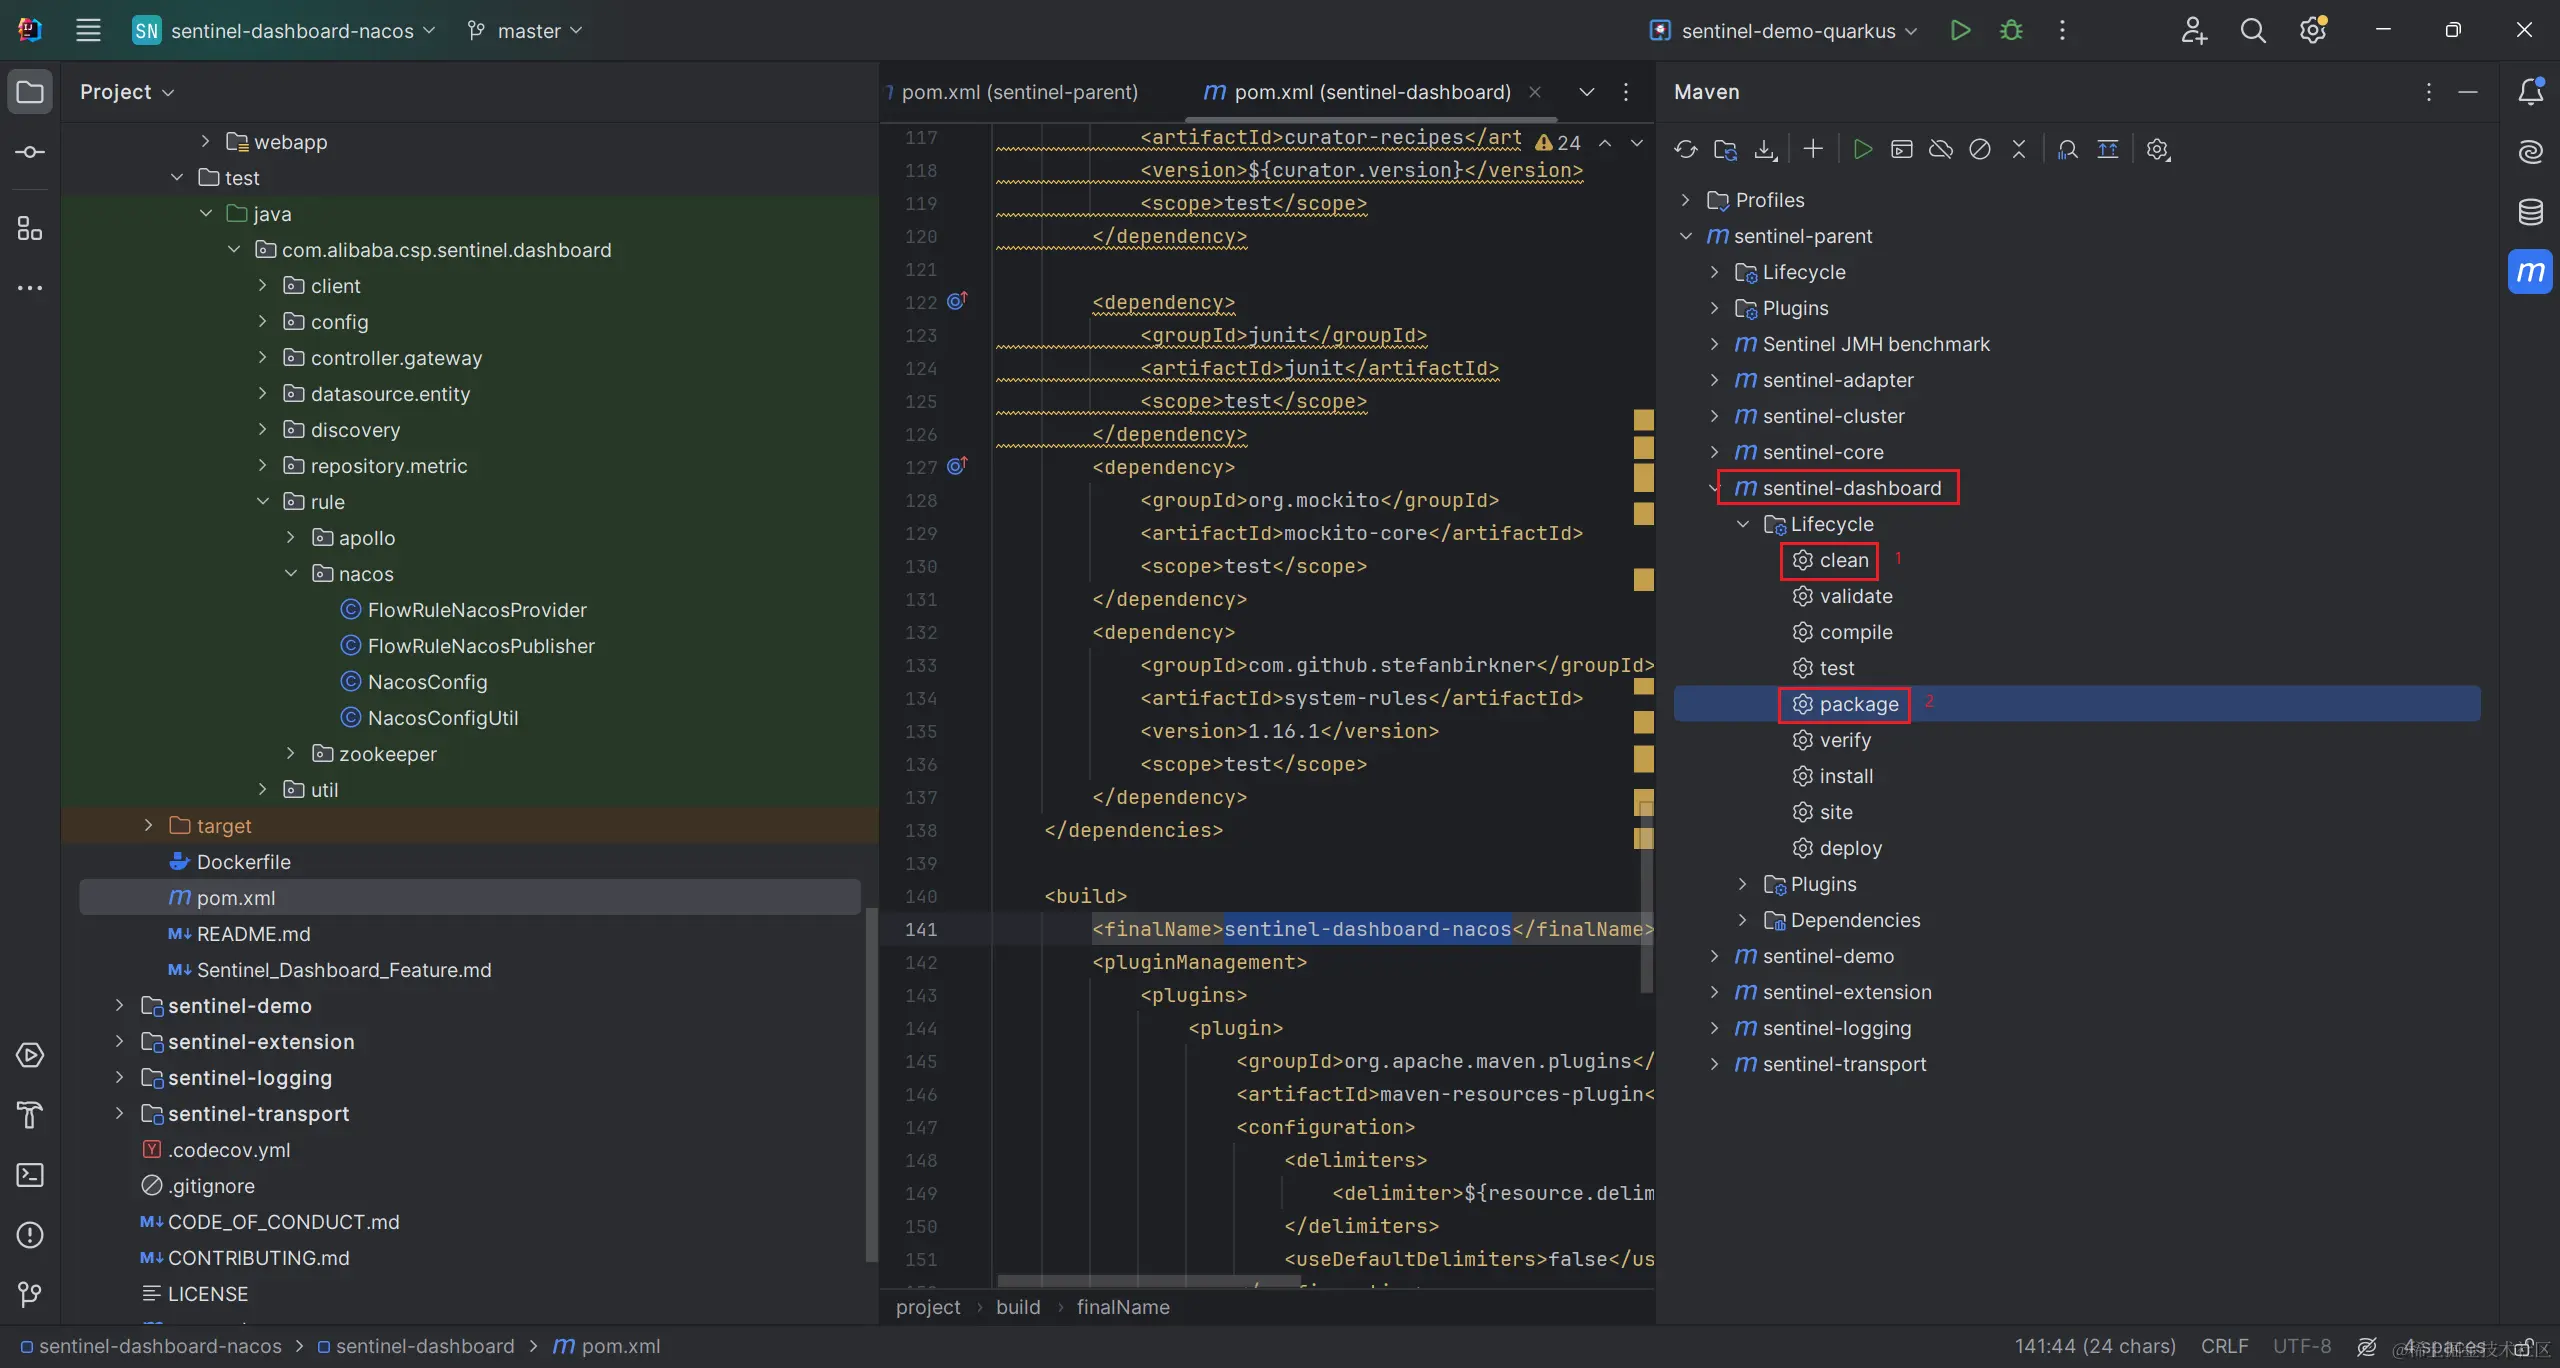The width and height of the screenshot is (2560, 1368).
Task: Generate sources and update folders icon
Action: [x=1725, y=150]
